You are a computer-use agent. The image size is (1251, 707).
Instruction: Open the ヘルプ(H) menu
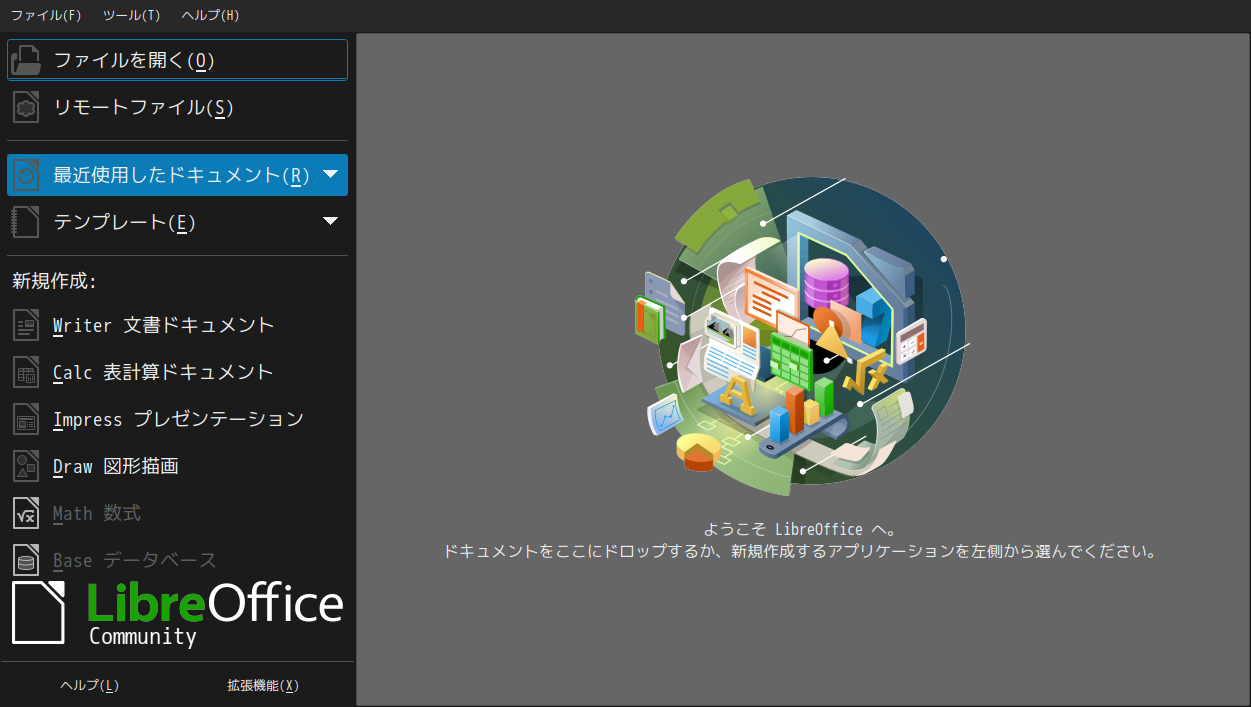pyautogui.click(x=210, y=15)
